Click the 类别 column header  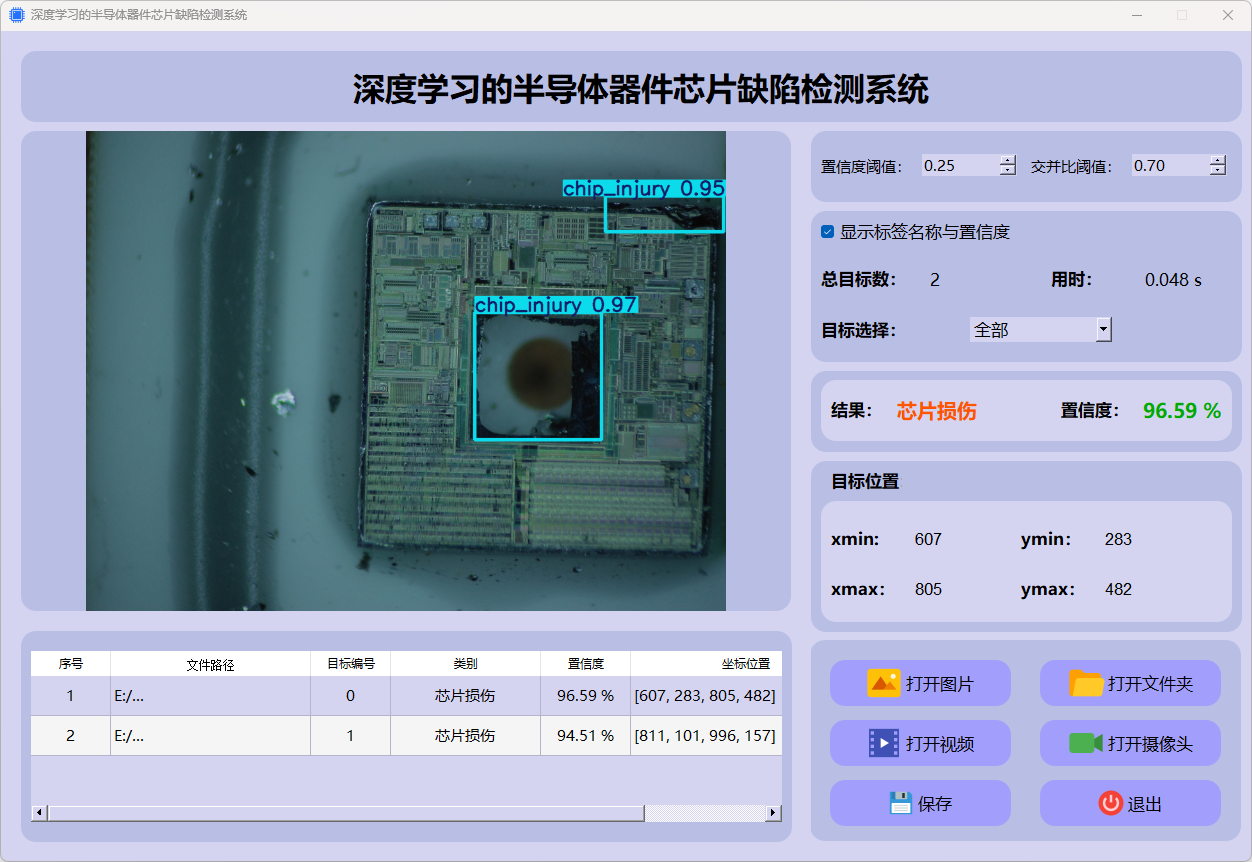tap(465, 664)
